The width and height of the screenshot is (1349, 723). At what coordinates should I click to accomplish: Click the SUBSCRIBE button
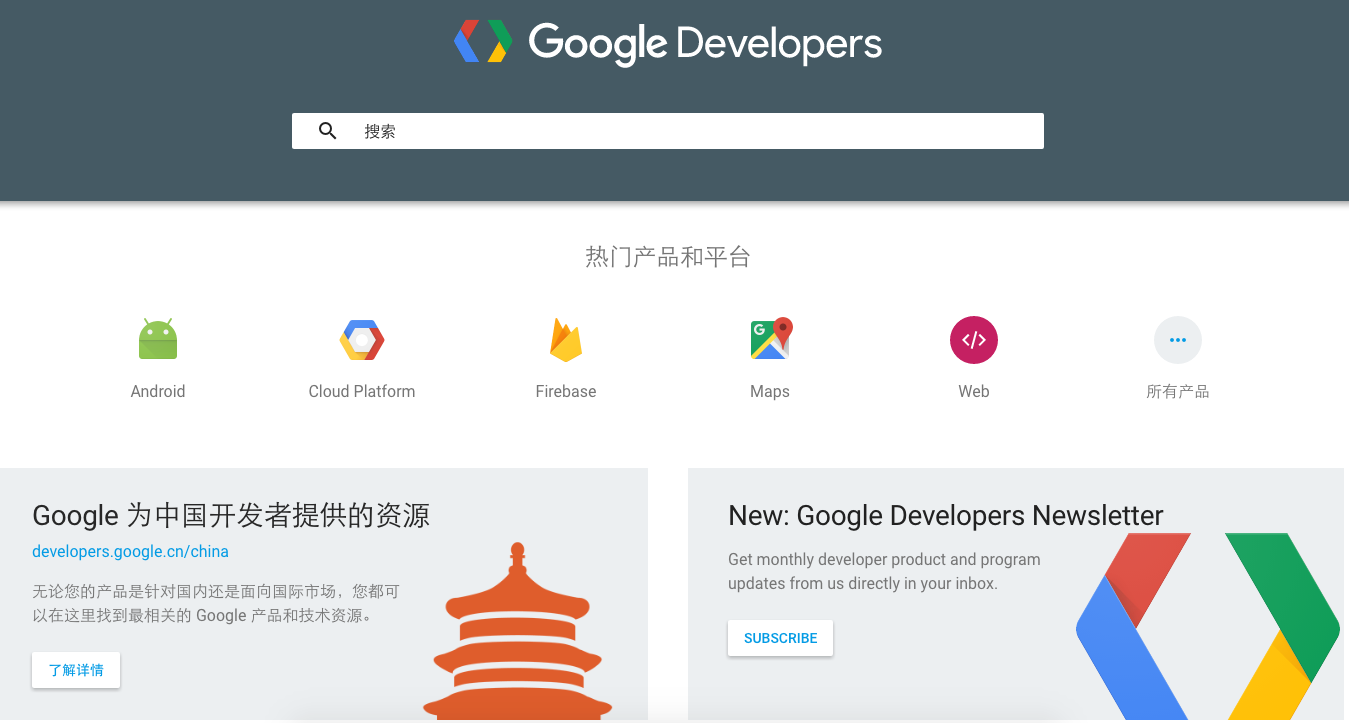(x=780, y=638)
